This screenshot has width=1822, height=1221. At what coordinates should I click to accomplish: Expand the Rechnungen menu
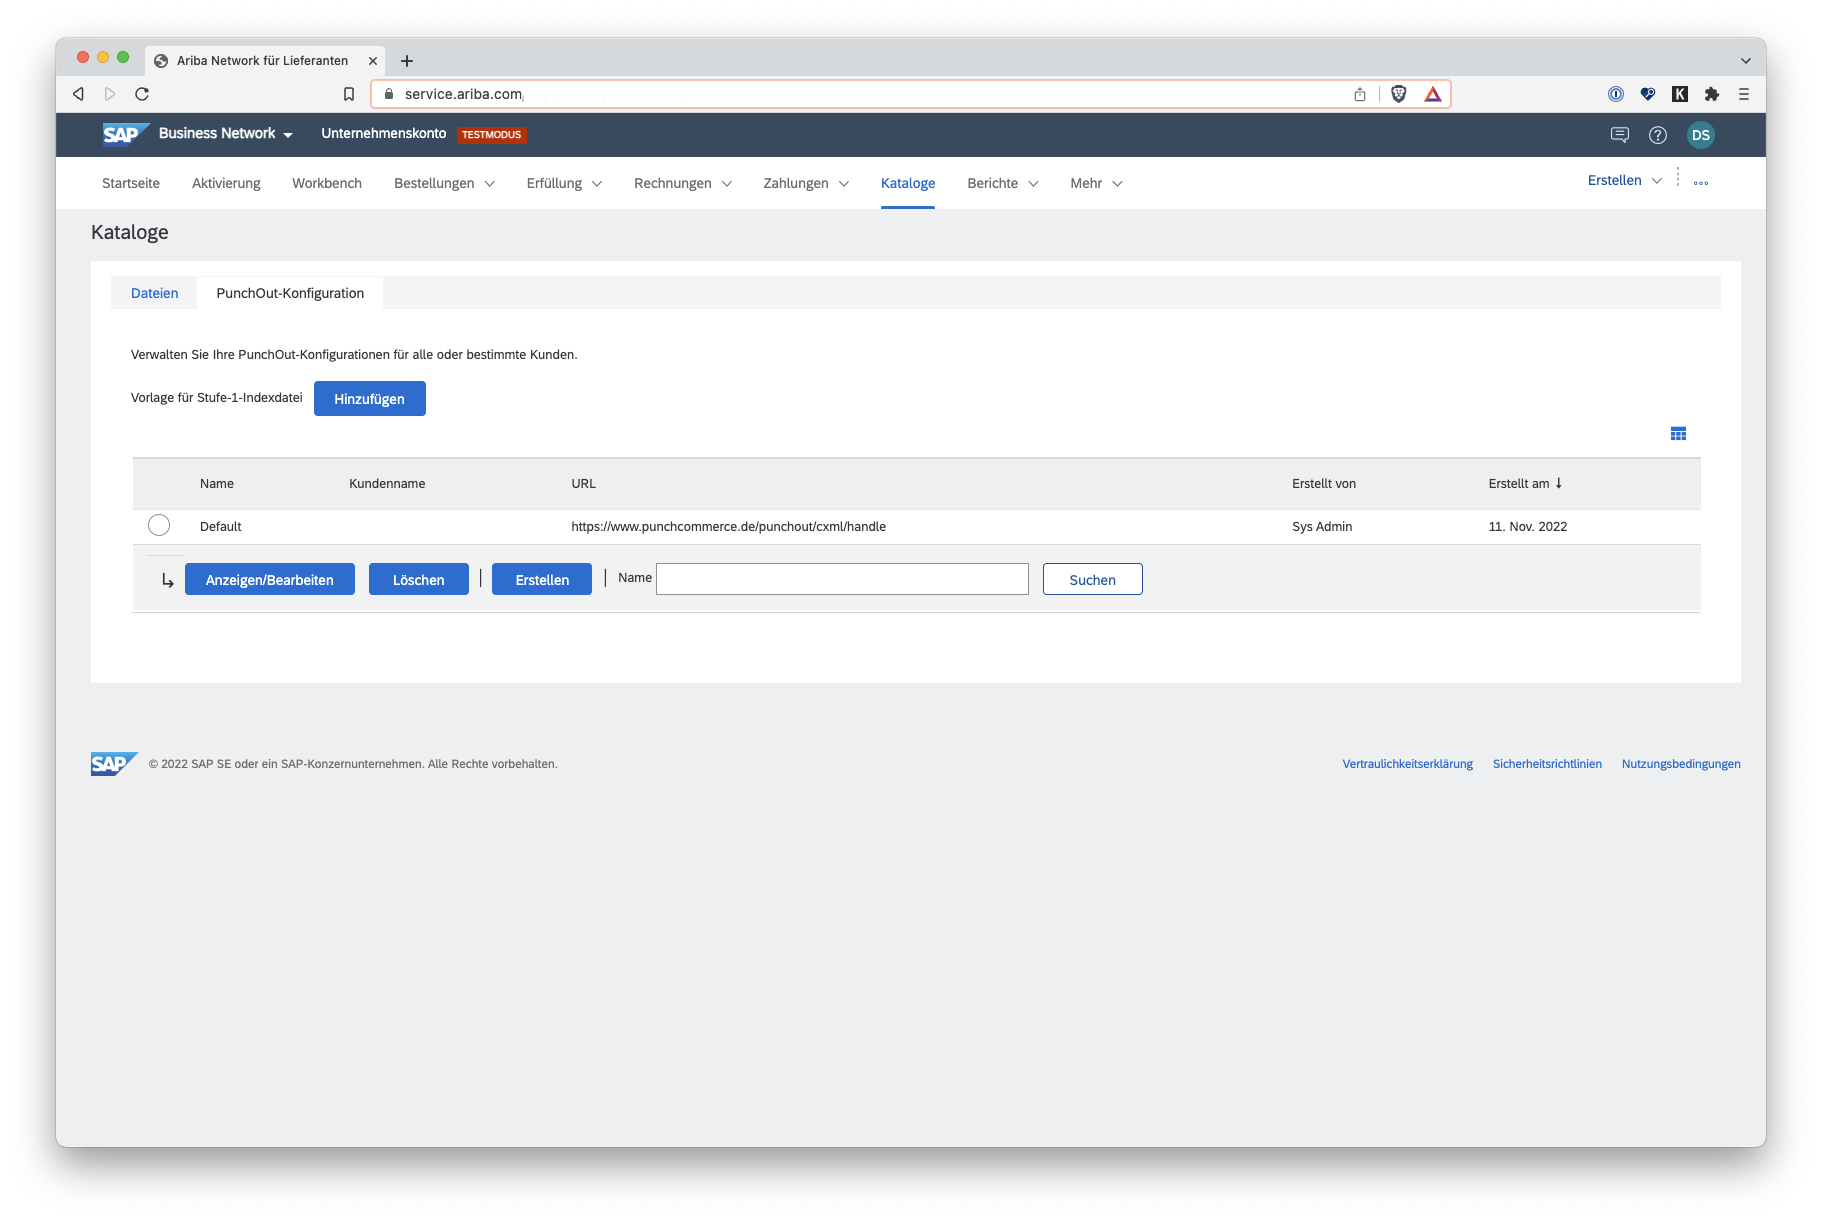pos(683,183)
